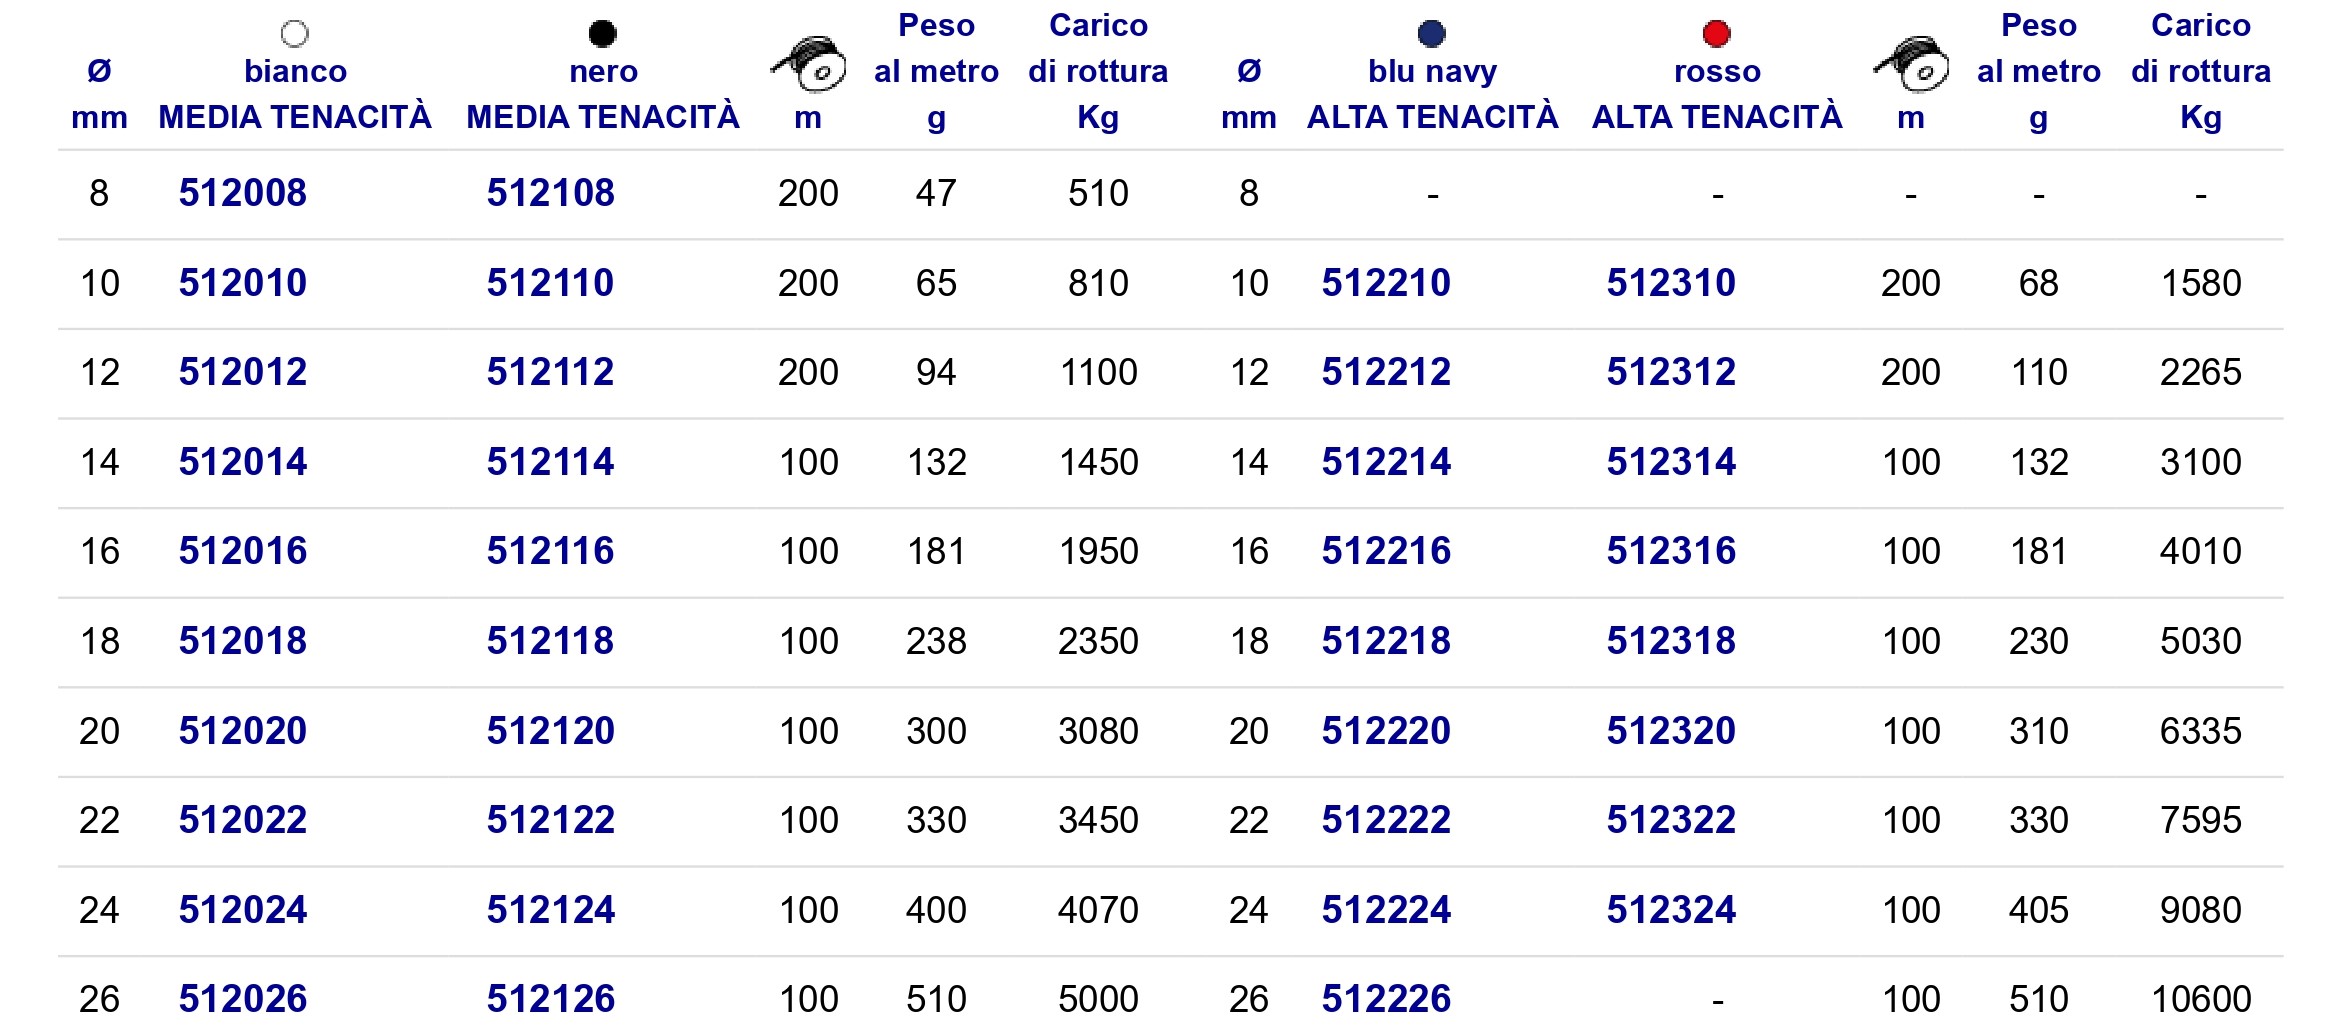Open product code 512118

pos(551,641)
